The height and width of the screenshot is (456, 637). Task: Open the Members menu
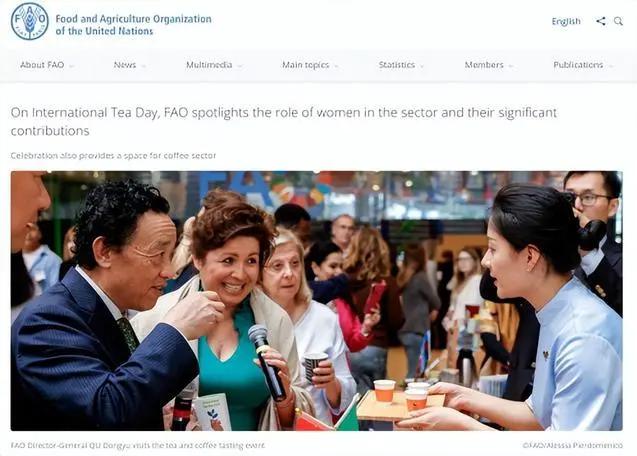pos(484,65)
